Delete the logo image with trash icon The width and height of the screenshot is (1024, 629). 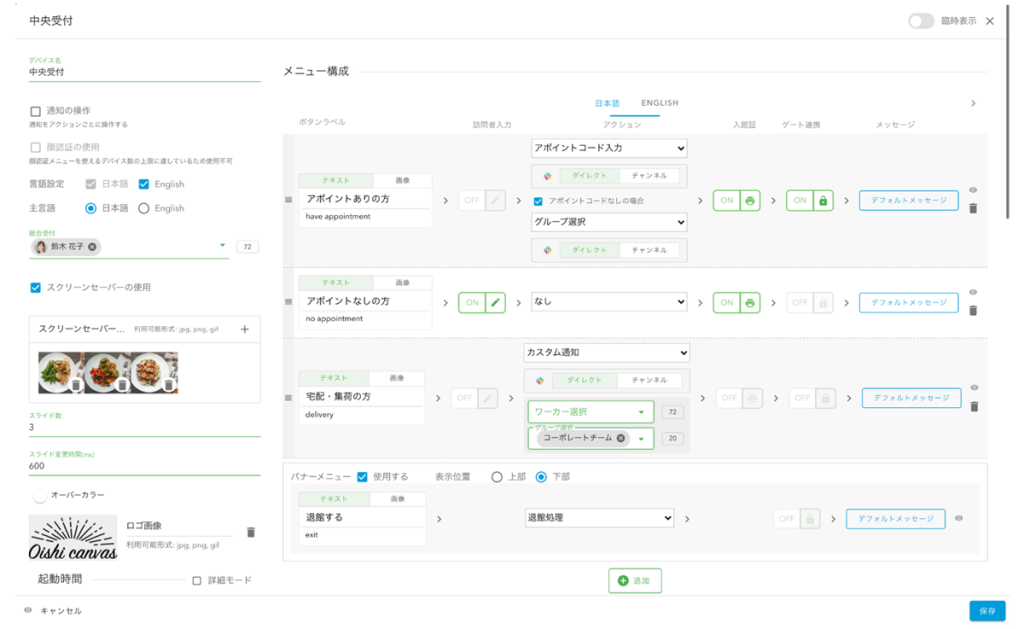[251, 533]
